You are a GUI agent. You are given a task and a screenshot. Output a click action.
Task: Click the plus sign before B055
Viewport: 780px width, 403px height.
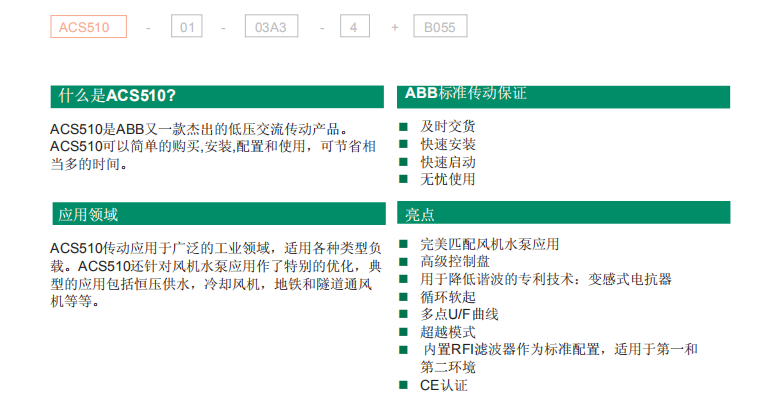pos(394,27)
